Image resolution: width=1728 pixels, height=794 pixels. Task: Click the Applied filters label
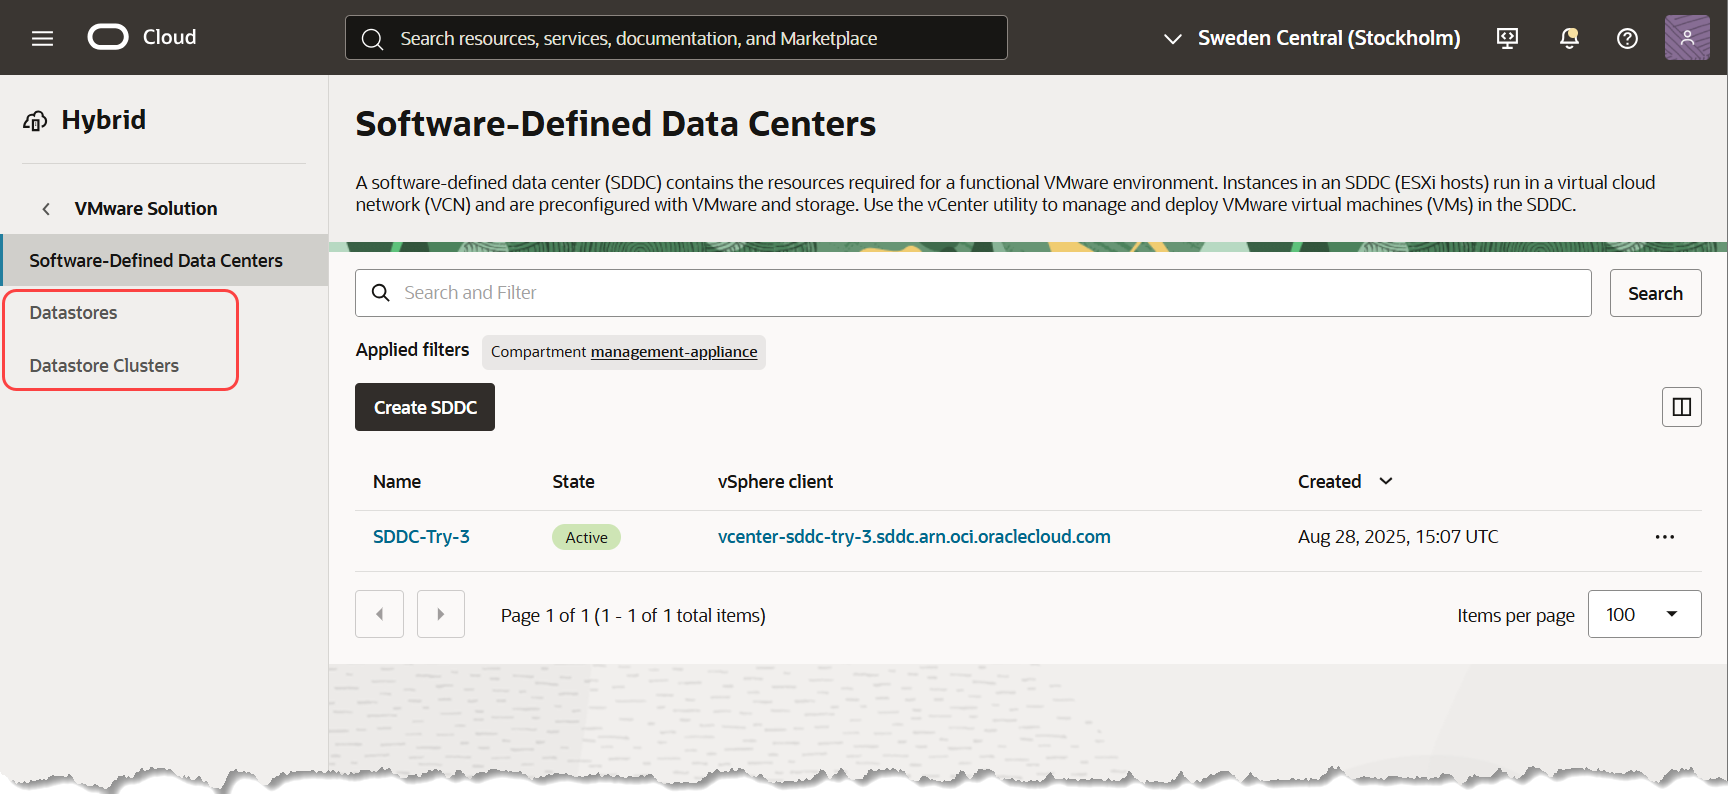click(x=412, y=350)
